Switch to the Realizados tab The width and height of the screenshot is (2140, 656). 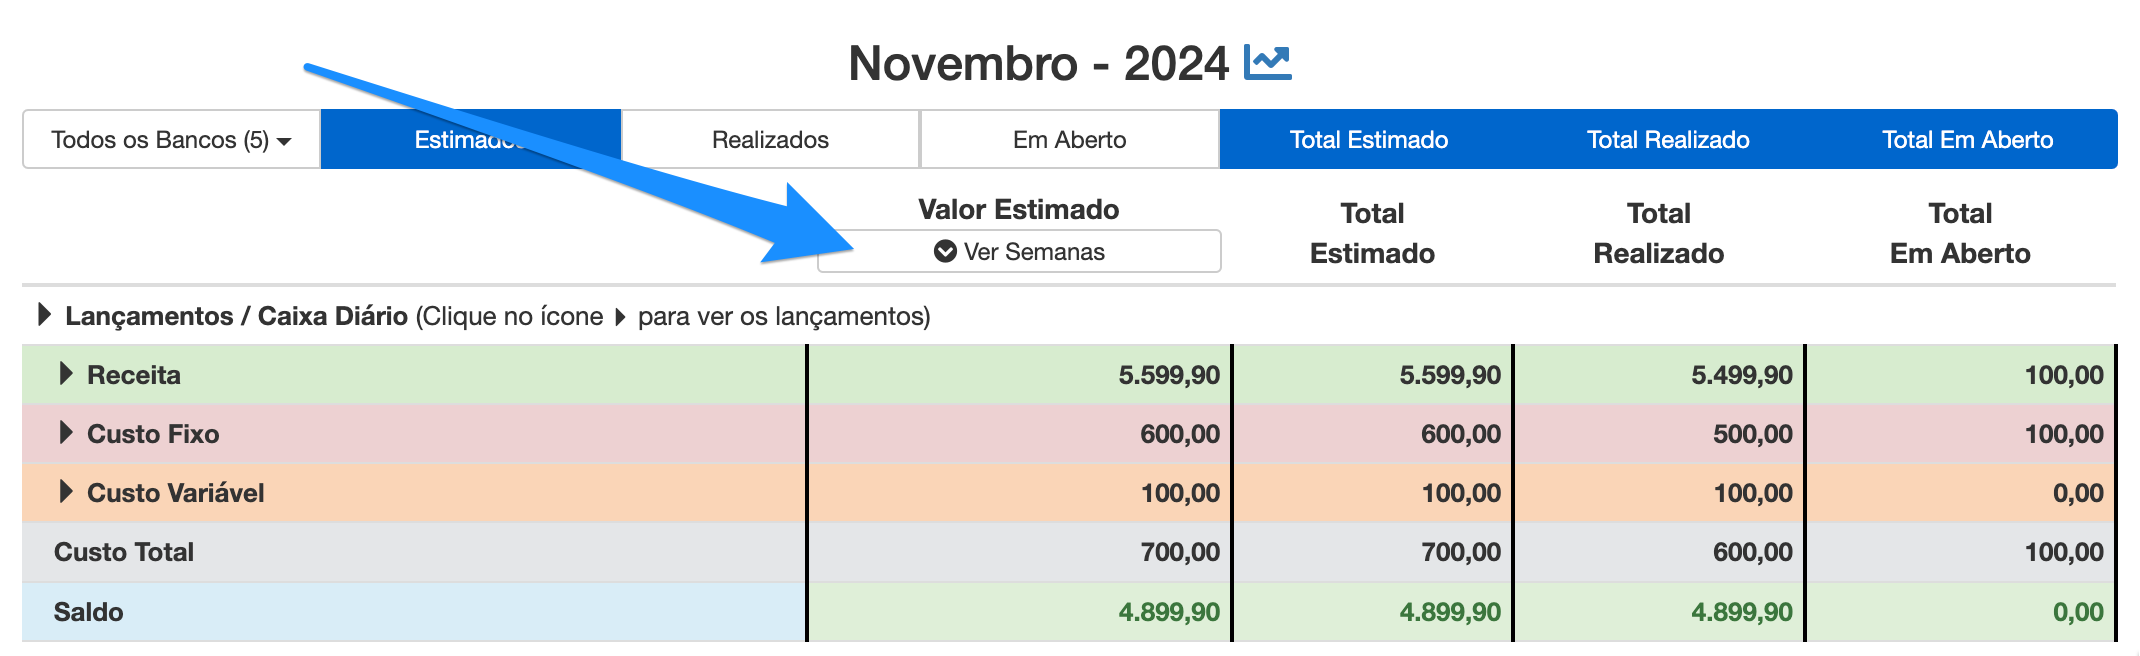770,139
